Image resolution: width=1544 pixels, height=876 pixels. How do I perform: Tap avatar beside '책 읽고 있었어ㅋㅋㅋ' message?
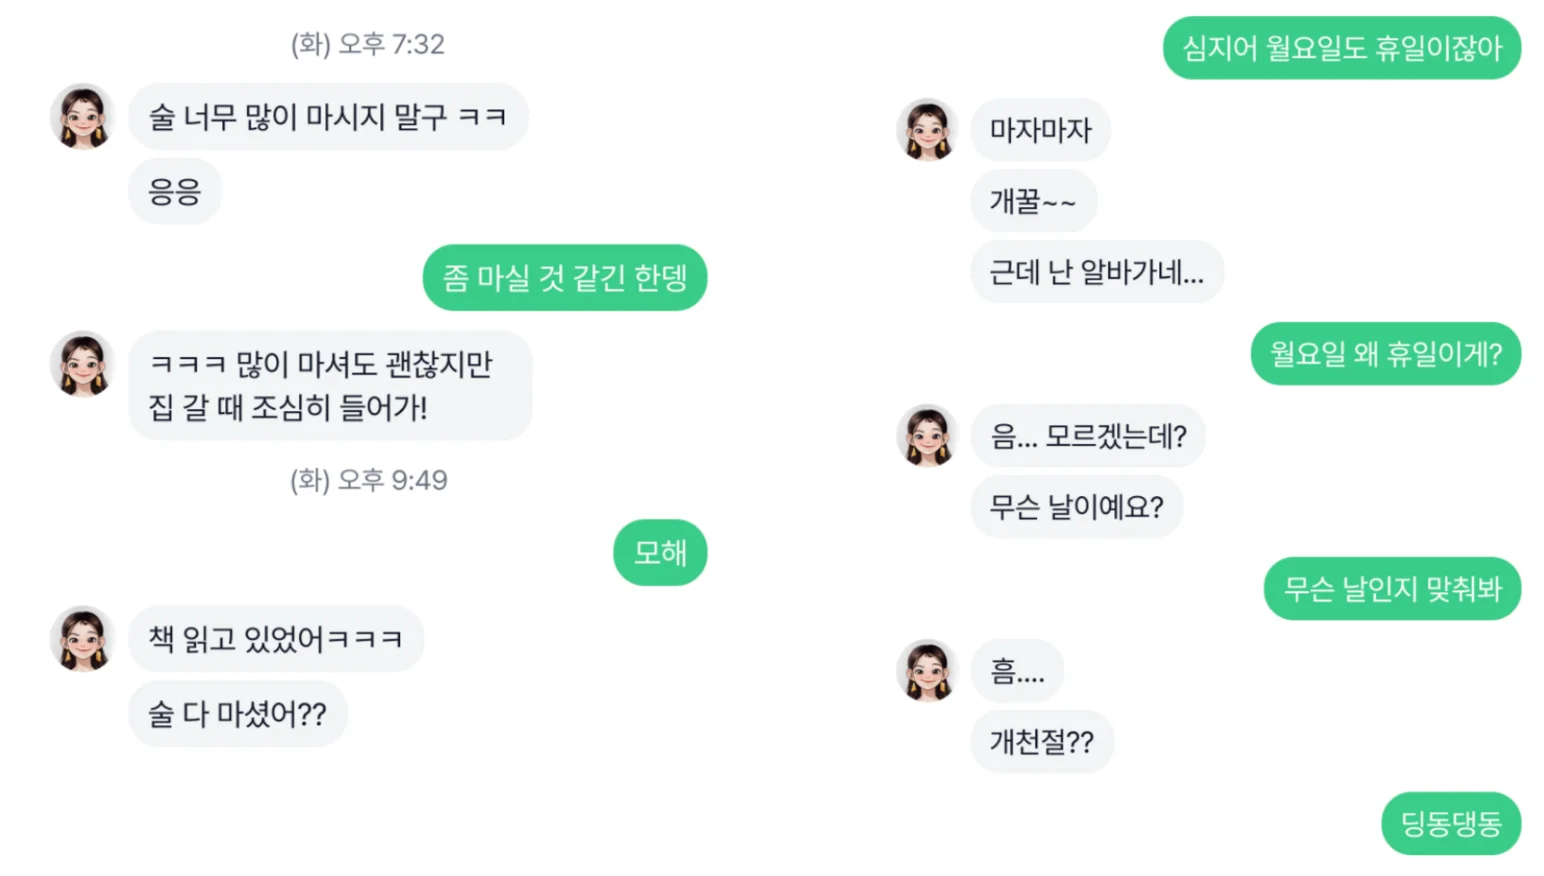click(83, 639)
